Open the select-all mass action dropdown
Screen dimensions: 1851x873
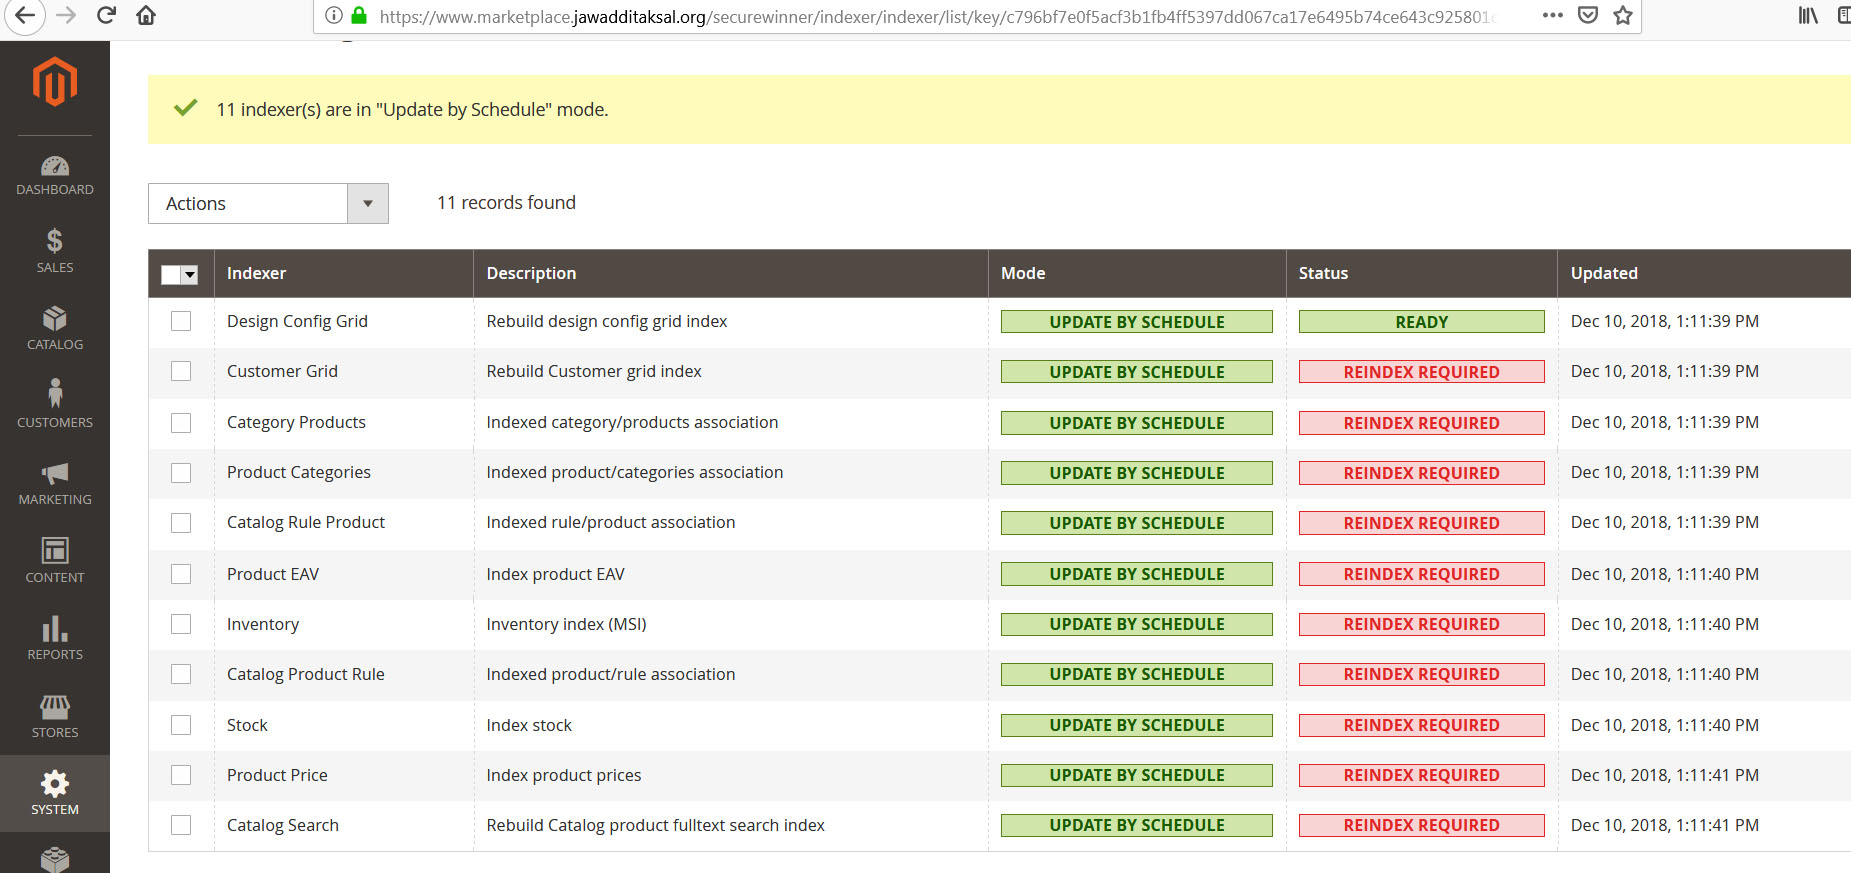(190, 274)
